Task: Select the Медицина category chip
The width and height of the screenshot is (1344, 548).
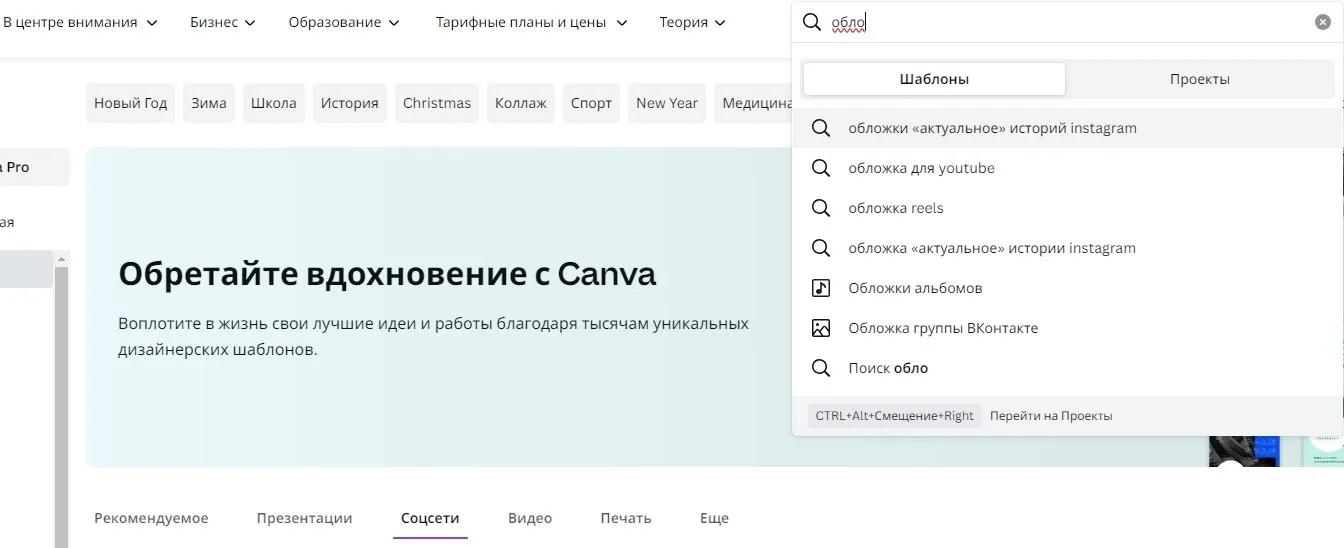Action: 753,103
